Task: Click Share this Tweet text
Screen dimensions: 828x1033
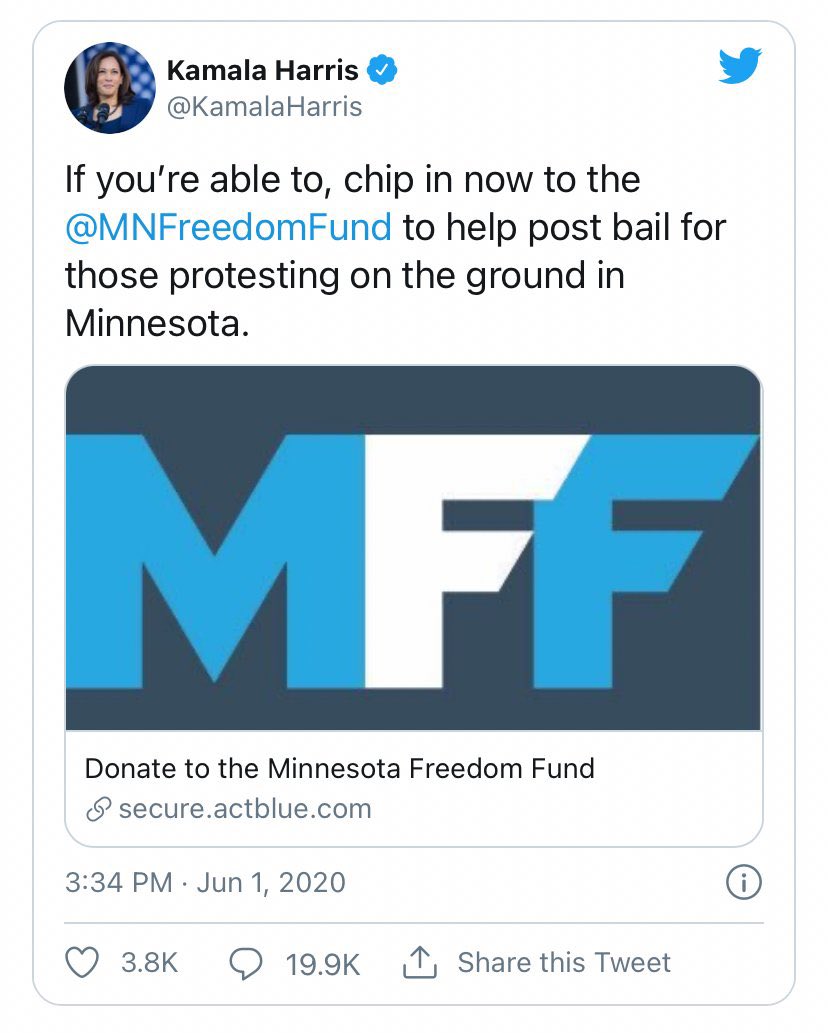Action: [564, 963]
